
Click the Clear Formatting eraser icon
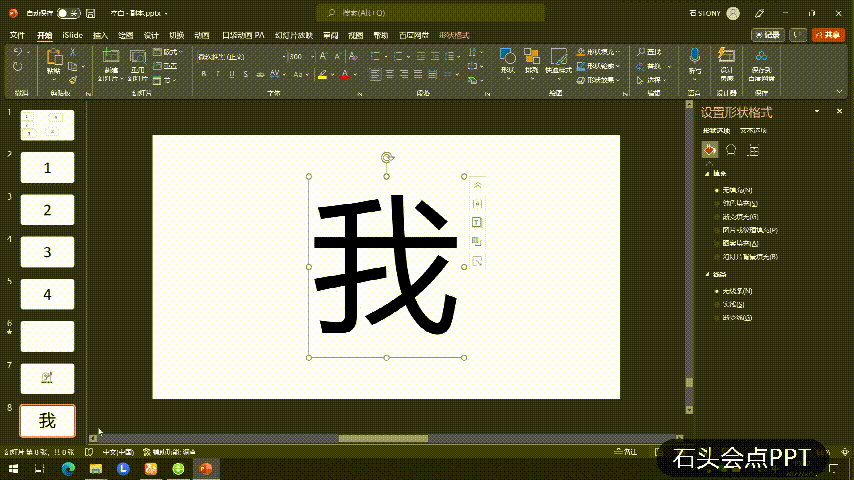(x=353, y=56)
